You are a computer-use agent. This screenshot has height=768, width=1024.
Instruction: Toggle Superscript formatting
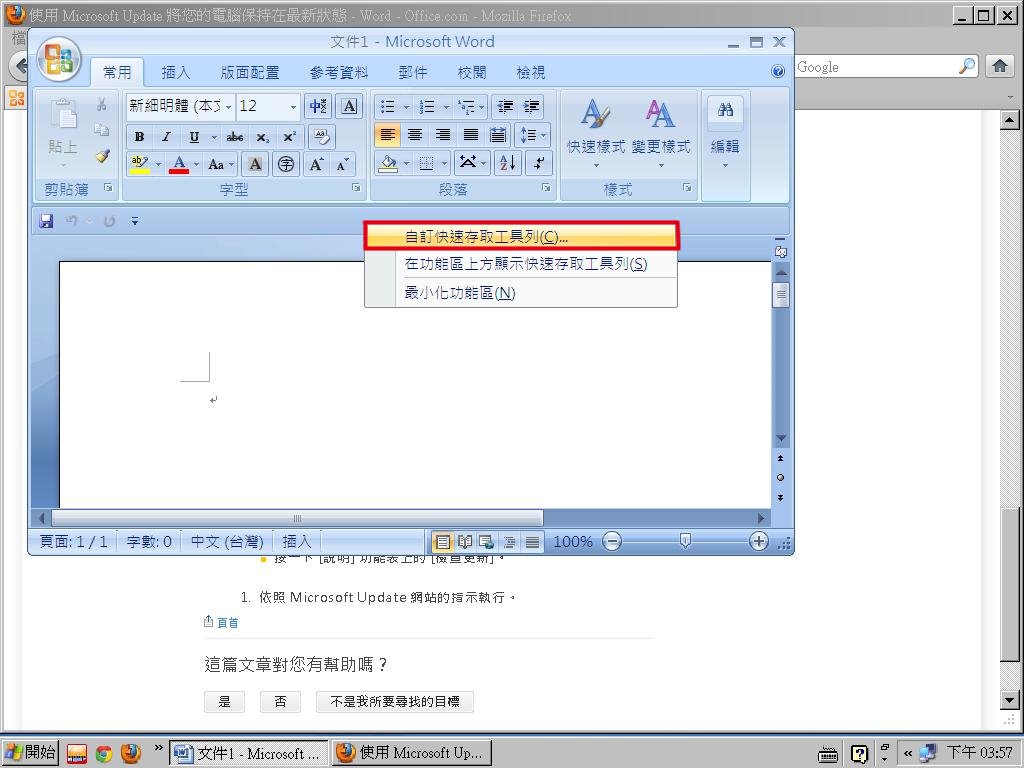pos(289,137)
